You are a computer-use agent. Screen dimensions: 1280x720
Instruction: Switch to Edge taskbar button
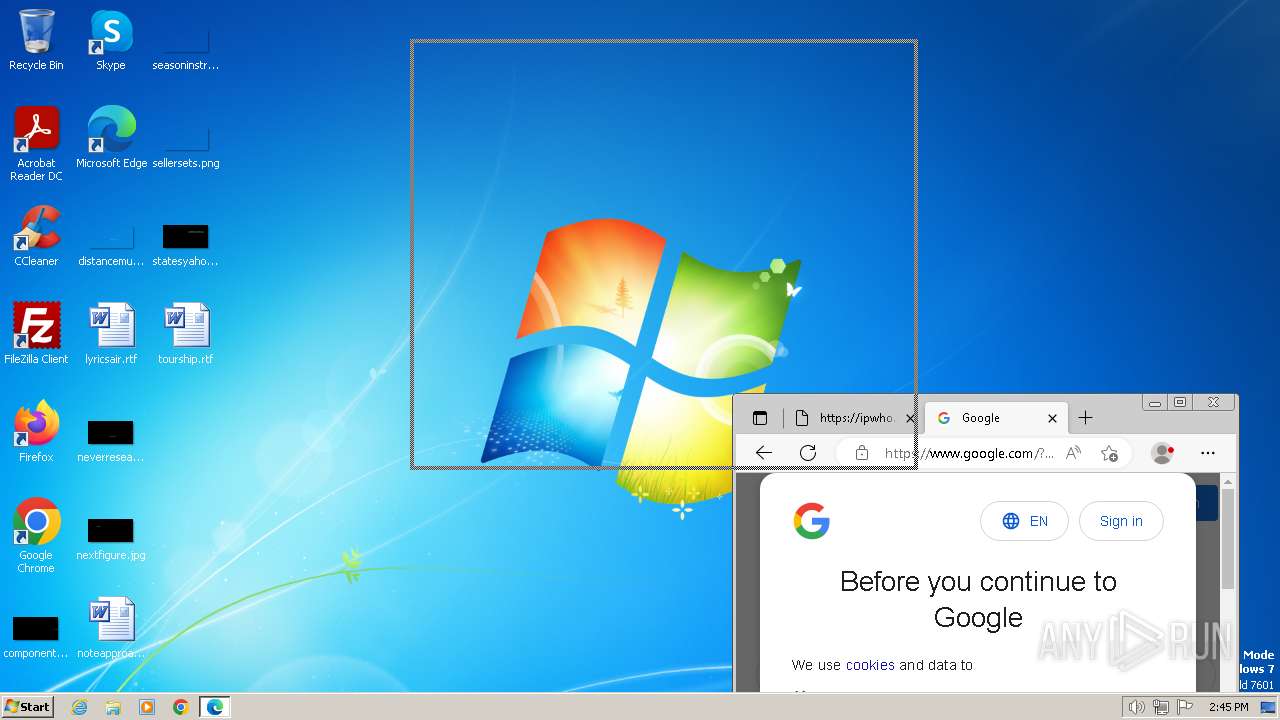(215, 707)
